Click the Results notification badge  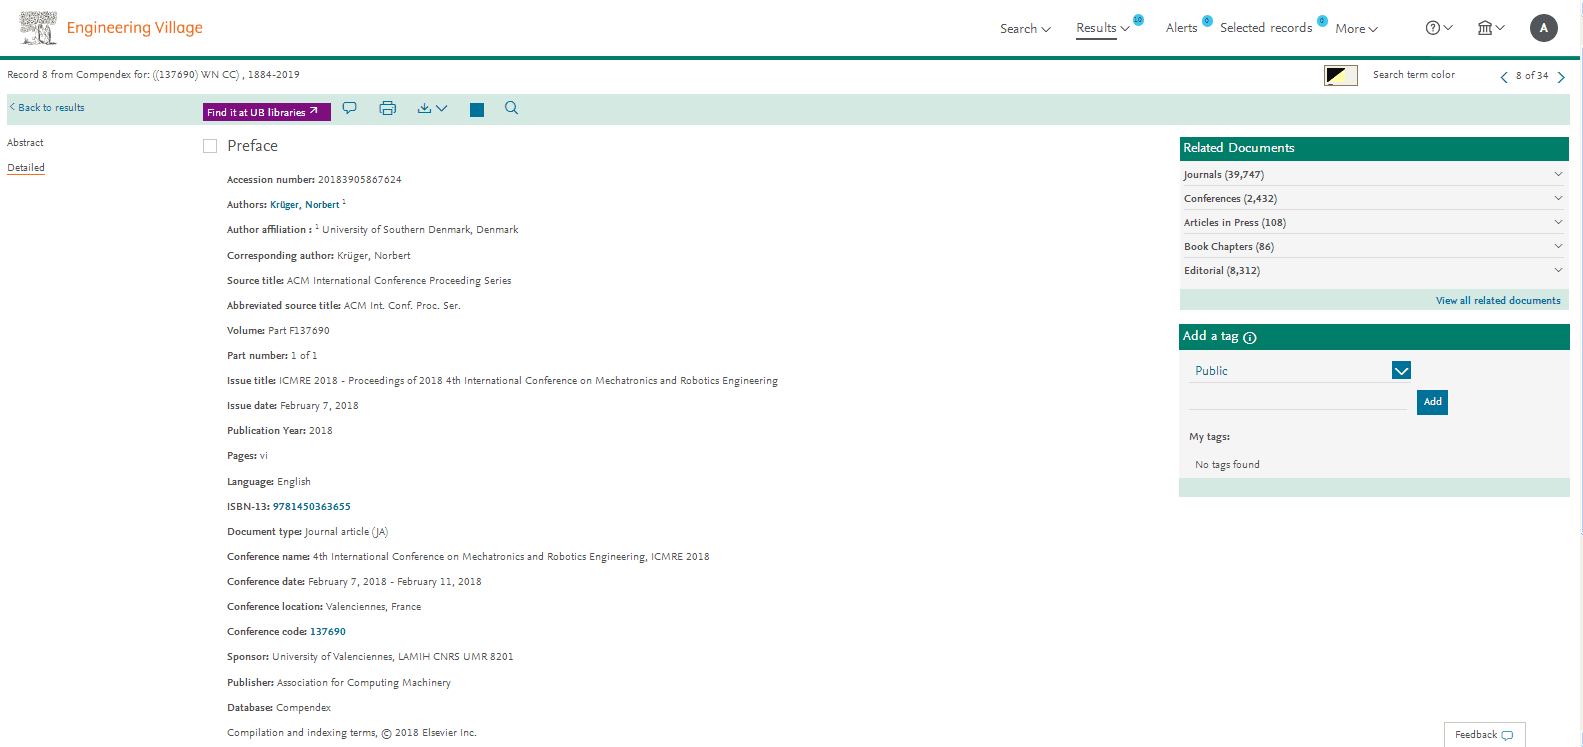[1138, 20]
